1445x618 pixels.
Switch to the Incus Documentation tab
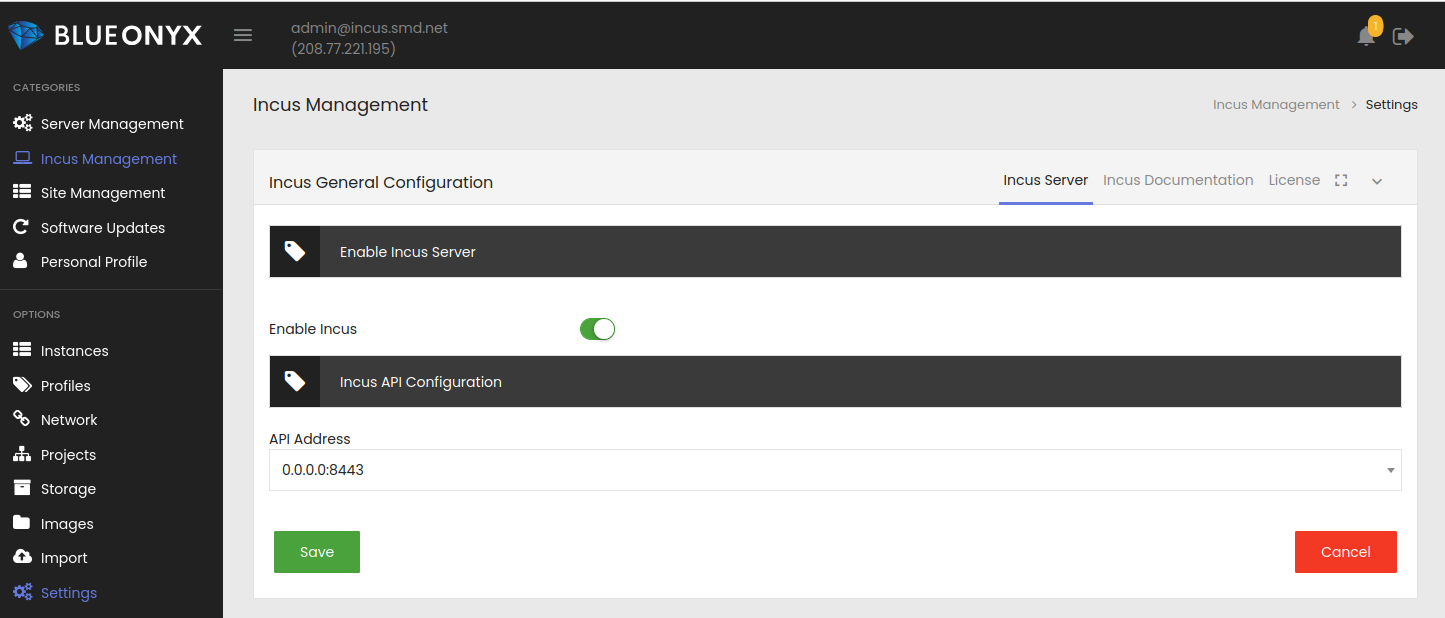[1178, 180]
